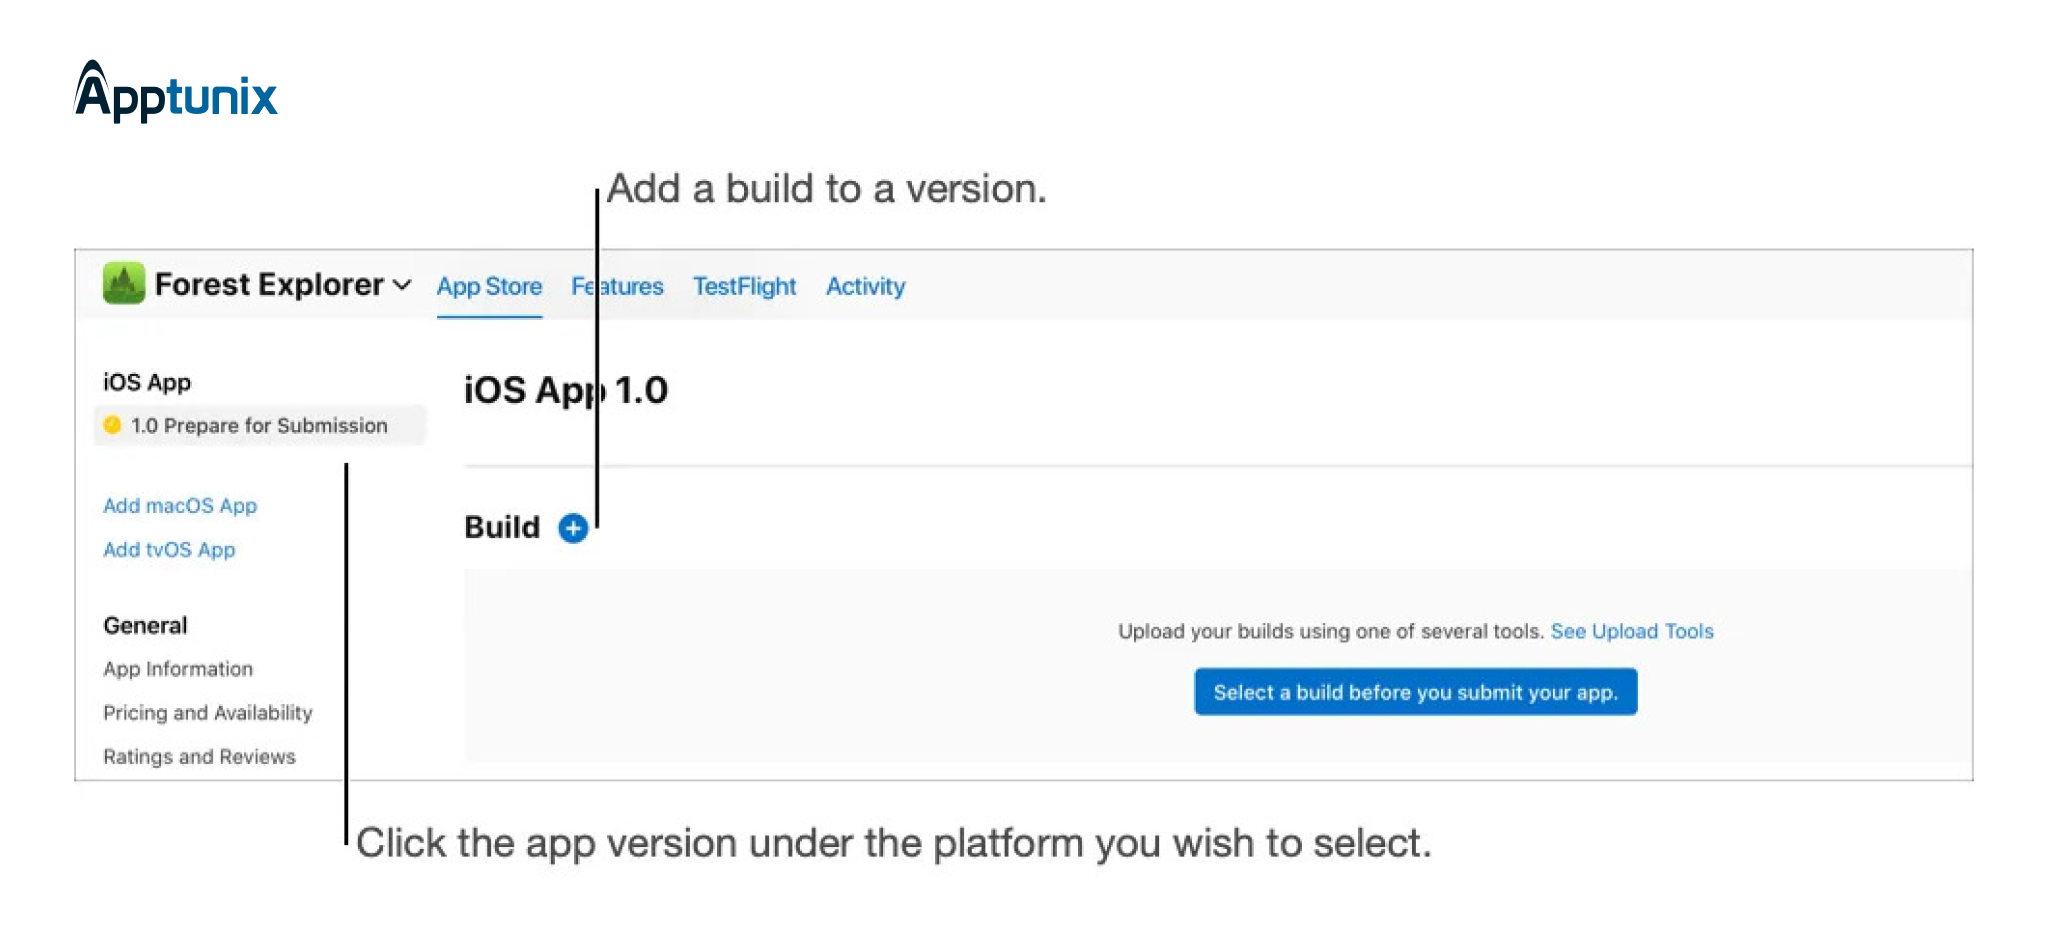2048x948 pixels.
Task: Expand the Forest Explorer app switcher chevron
Action: tap(403, 285)
